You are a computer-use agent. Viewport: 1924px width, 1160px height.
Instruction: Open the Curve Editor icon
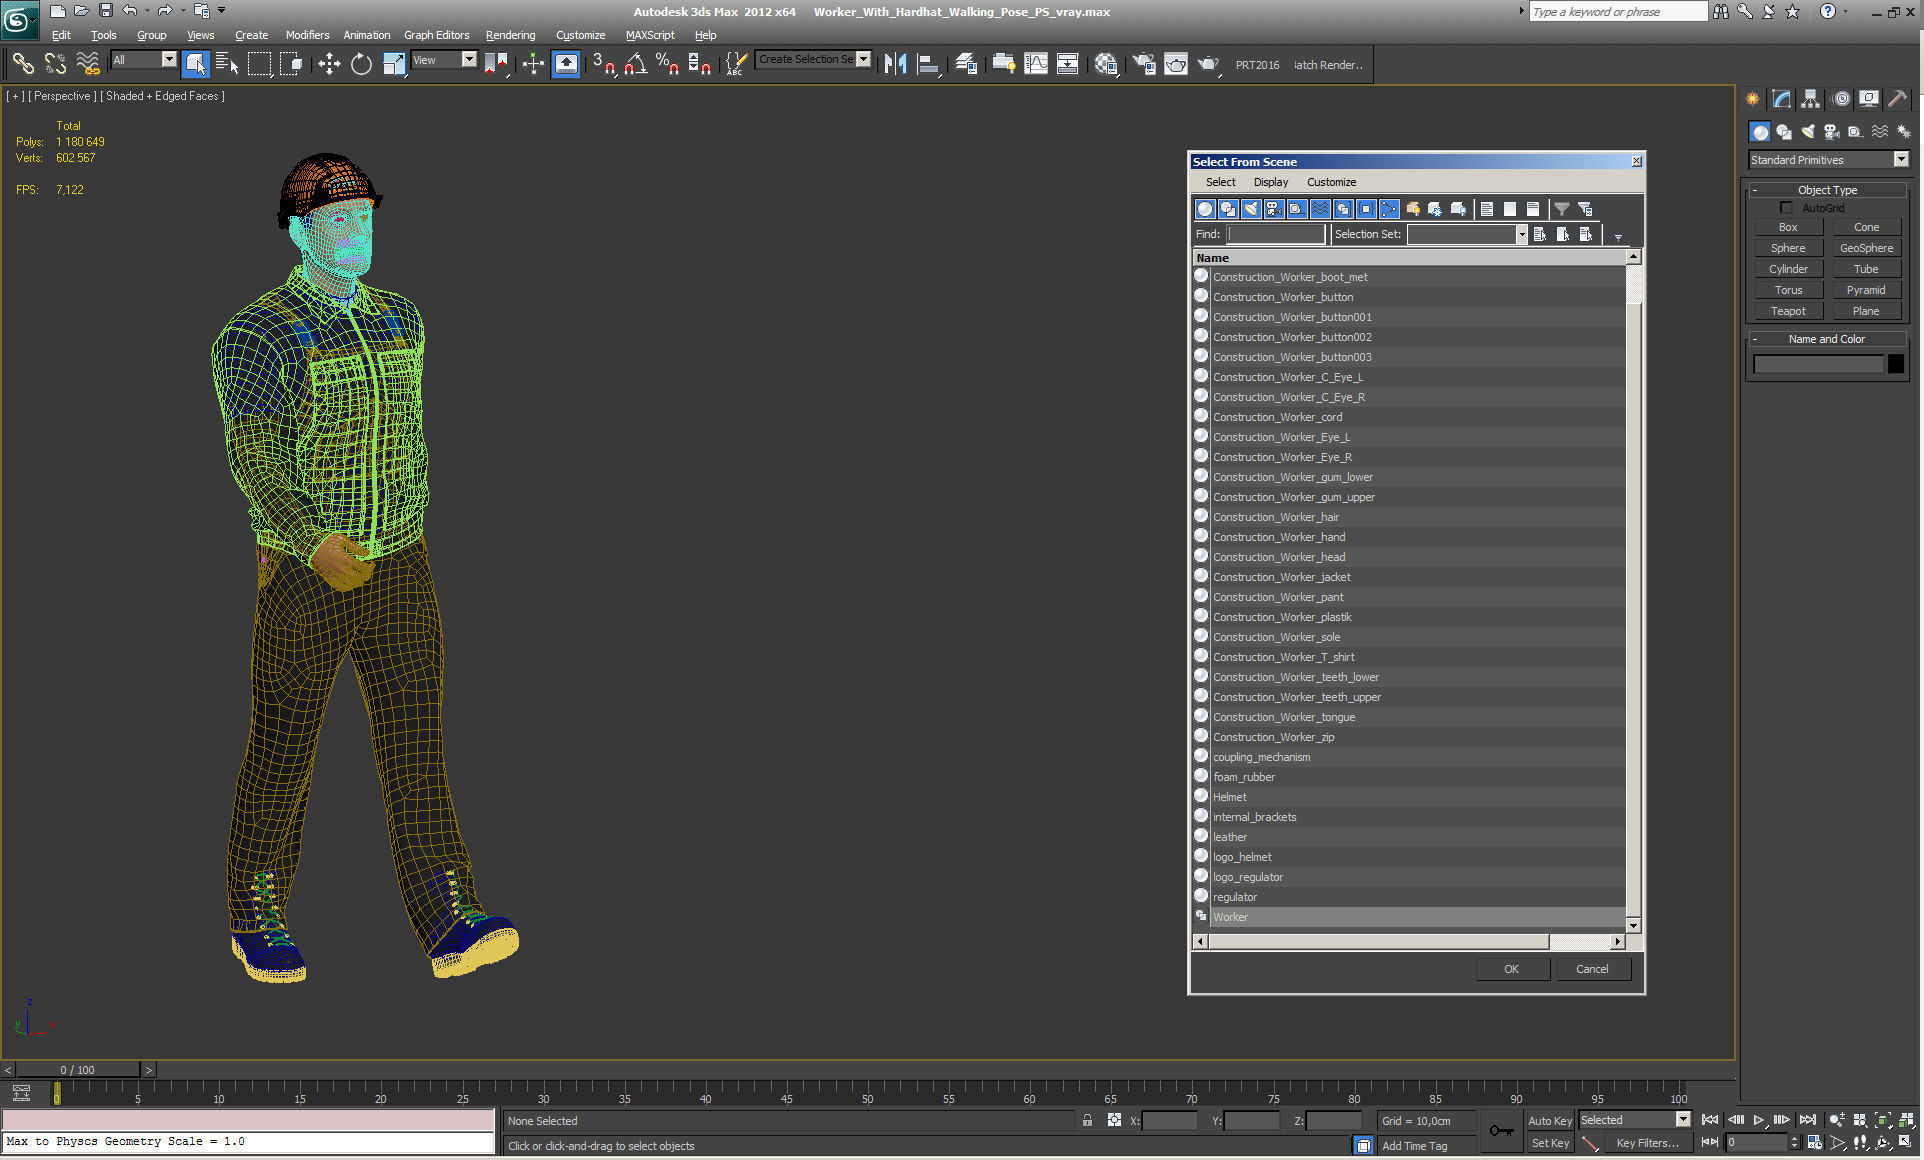coord(1036,65)
